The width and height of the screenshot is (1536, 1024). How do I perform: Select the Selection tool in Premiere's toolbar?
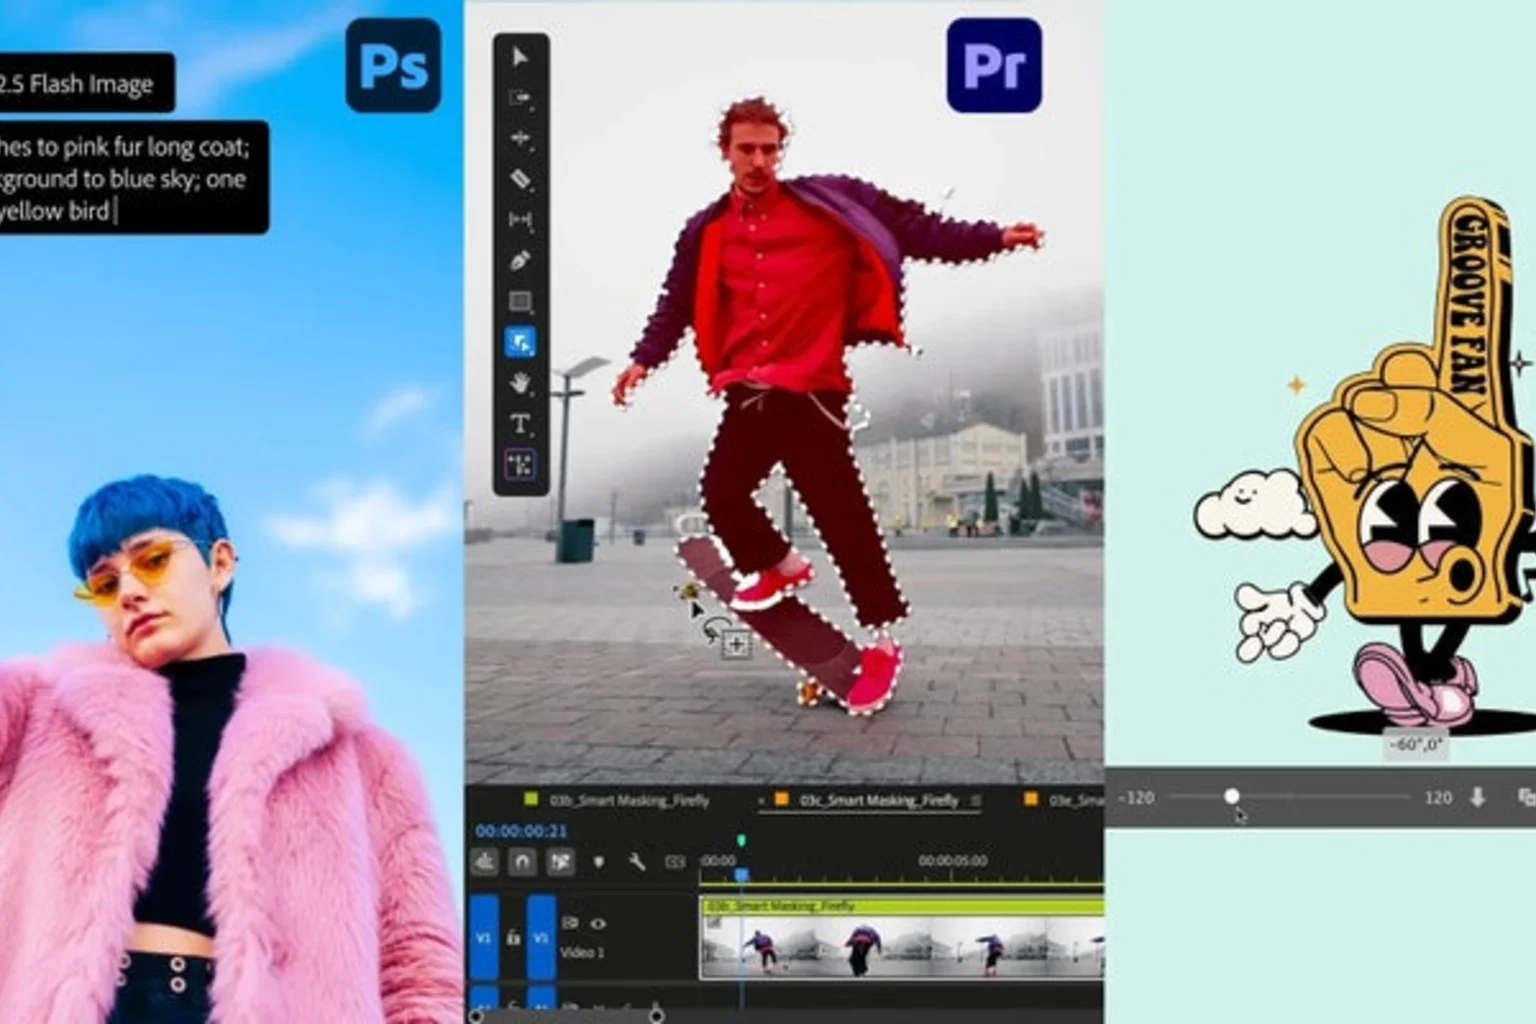[x=519, y=57]
